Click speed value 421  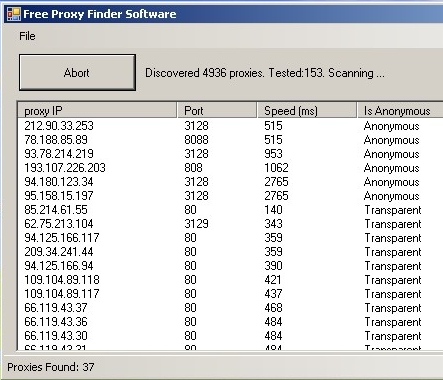[273, 280]
